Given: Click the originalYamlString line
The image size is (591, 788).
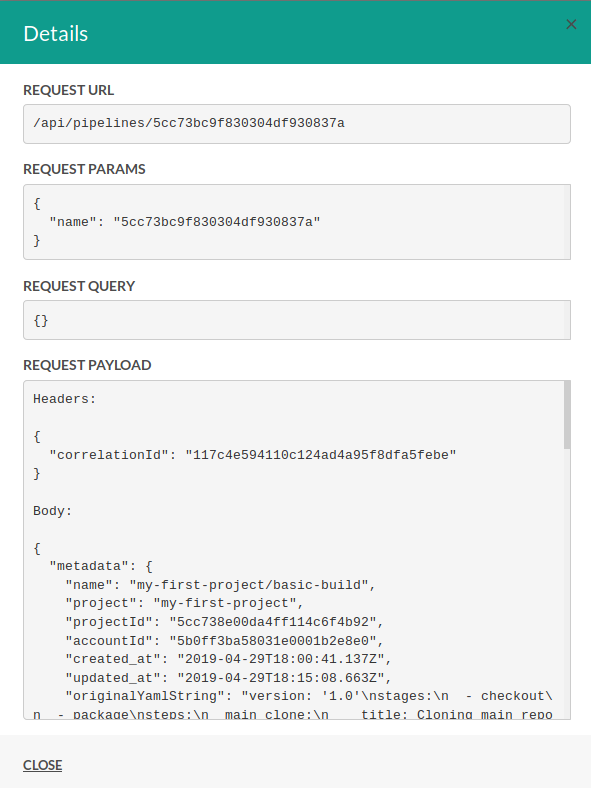Looking at the screenshot, I should (x=309, y=696).
